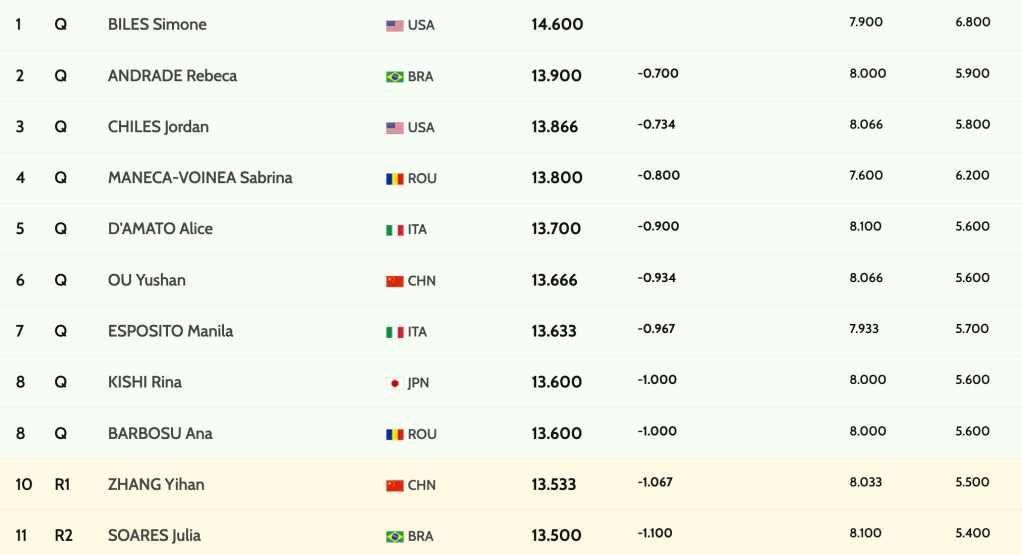Click Brazil flag next to Julia Soares
The height and width of the screenshot is (555, 1022).
click(x=395, y=537)
